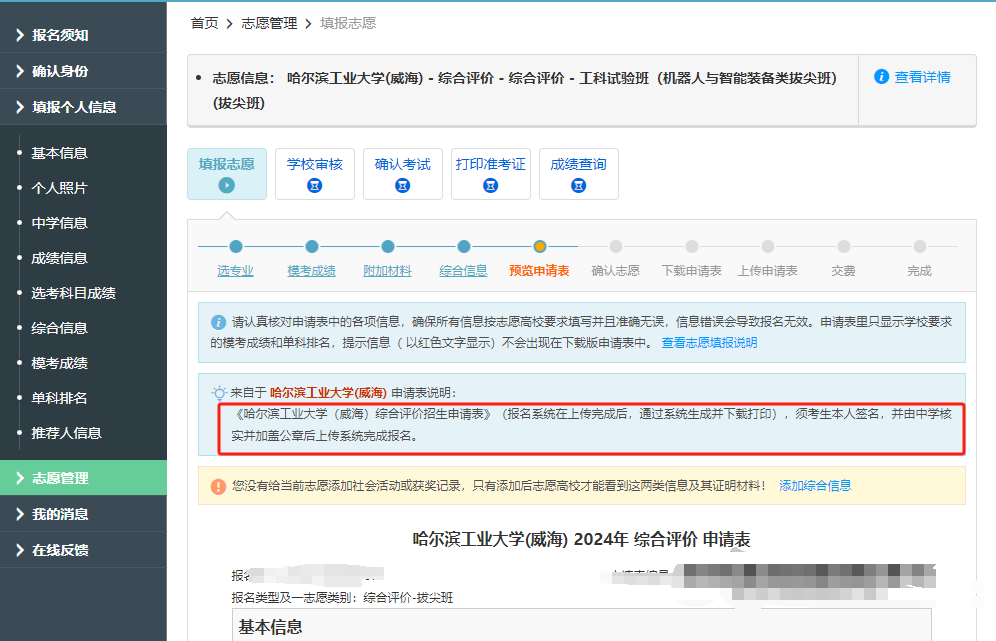This screenshot has height=641, width=996.
Task: Switch to the 填报志愿 stage tab
Action: pyautogui.click(x=227, y=173)
